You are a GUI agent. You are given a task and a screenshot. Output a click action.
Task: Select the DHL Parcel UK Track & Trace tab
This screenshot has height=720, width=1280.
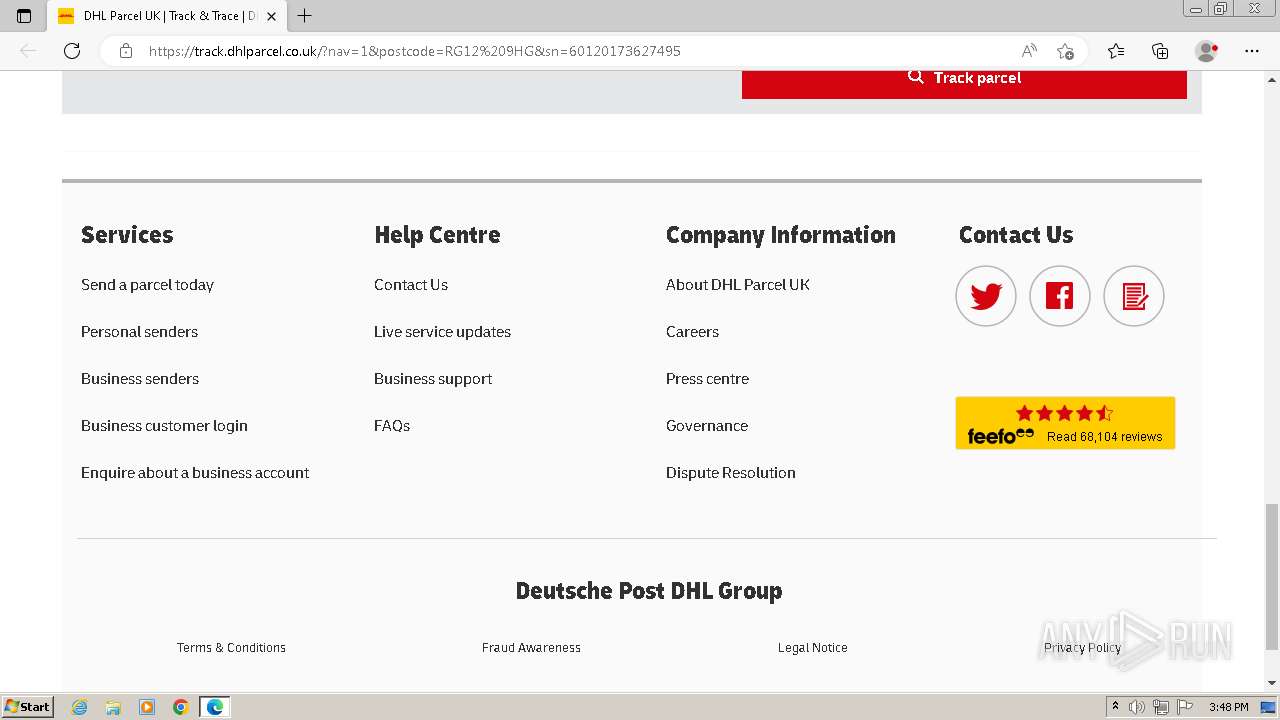167,16
